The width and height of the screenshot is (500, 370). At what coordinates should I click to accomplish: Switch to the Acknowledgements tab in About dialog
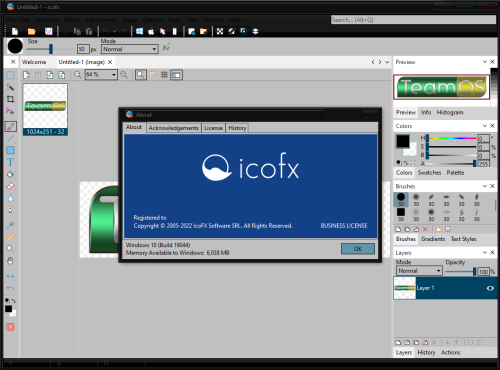[x=173, y=128]
